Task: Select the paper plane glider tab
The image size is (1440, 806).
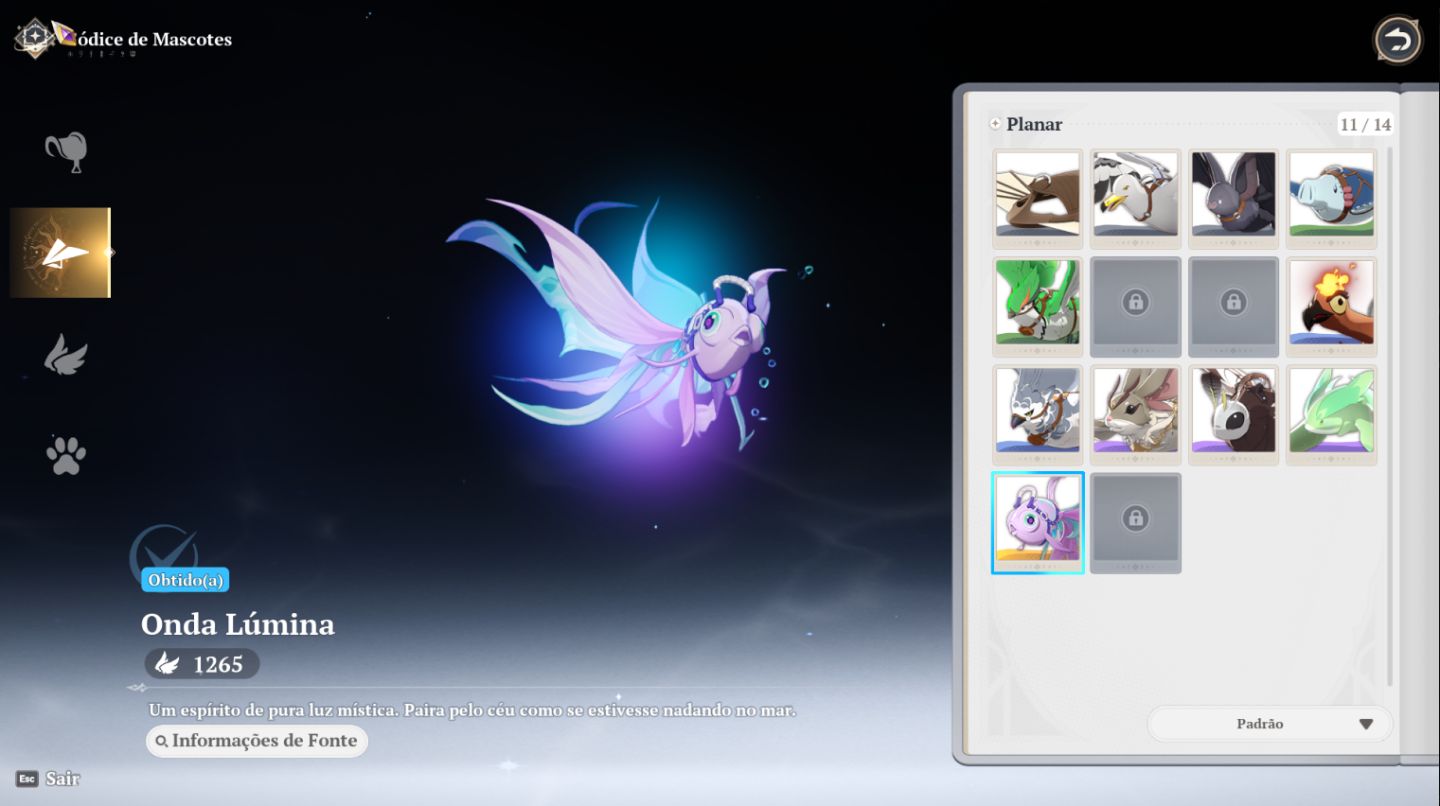Action: (x=60, y=252)
